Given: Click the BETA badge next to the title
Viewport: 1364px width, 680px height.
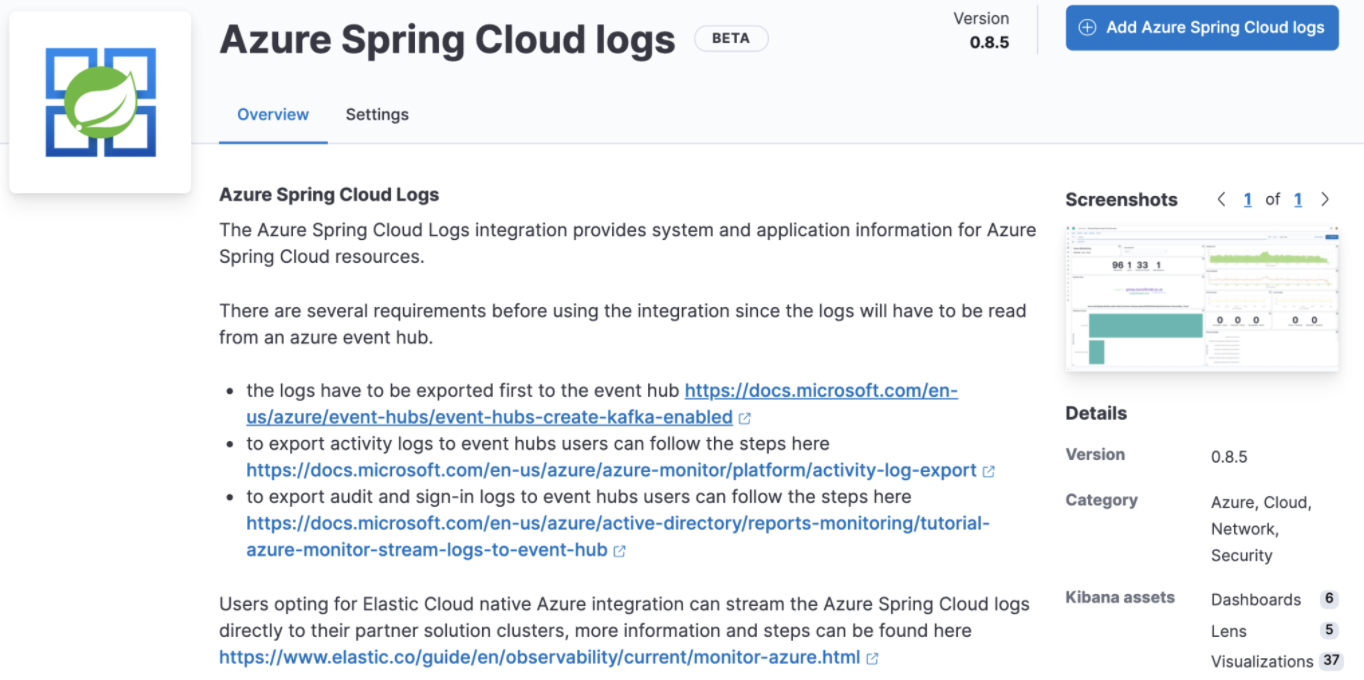Looking at the screenshot, I should coord(731,37).
